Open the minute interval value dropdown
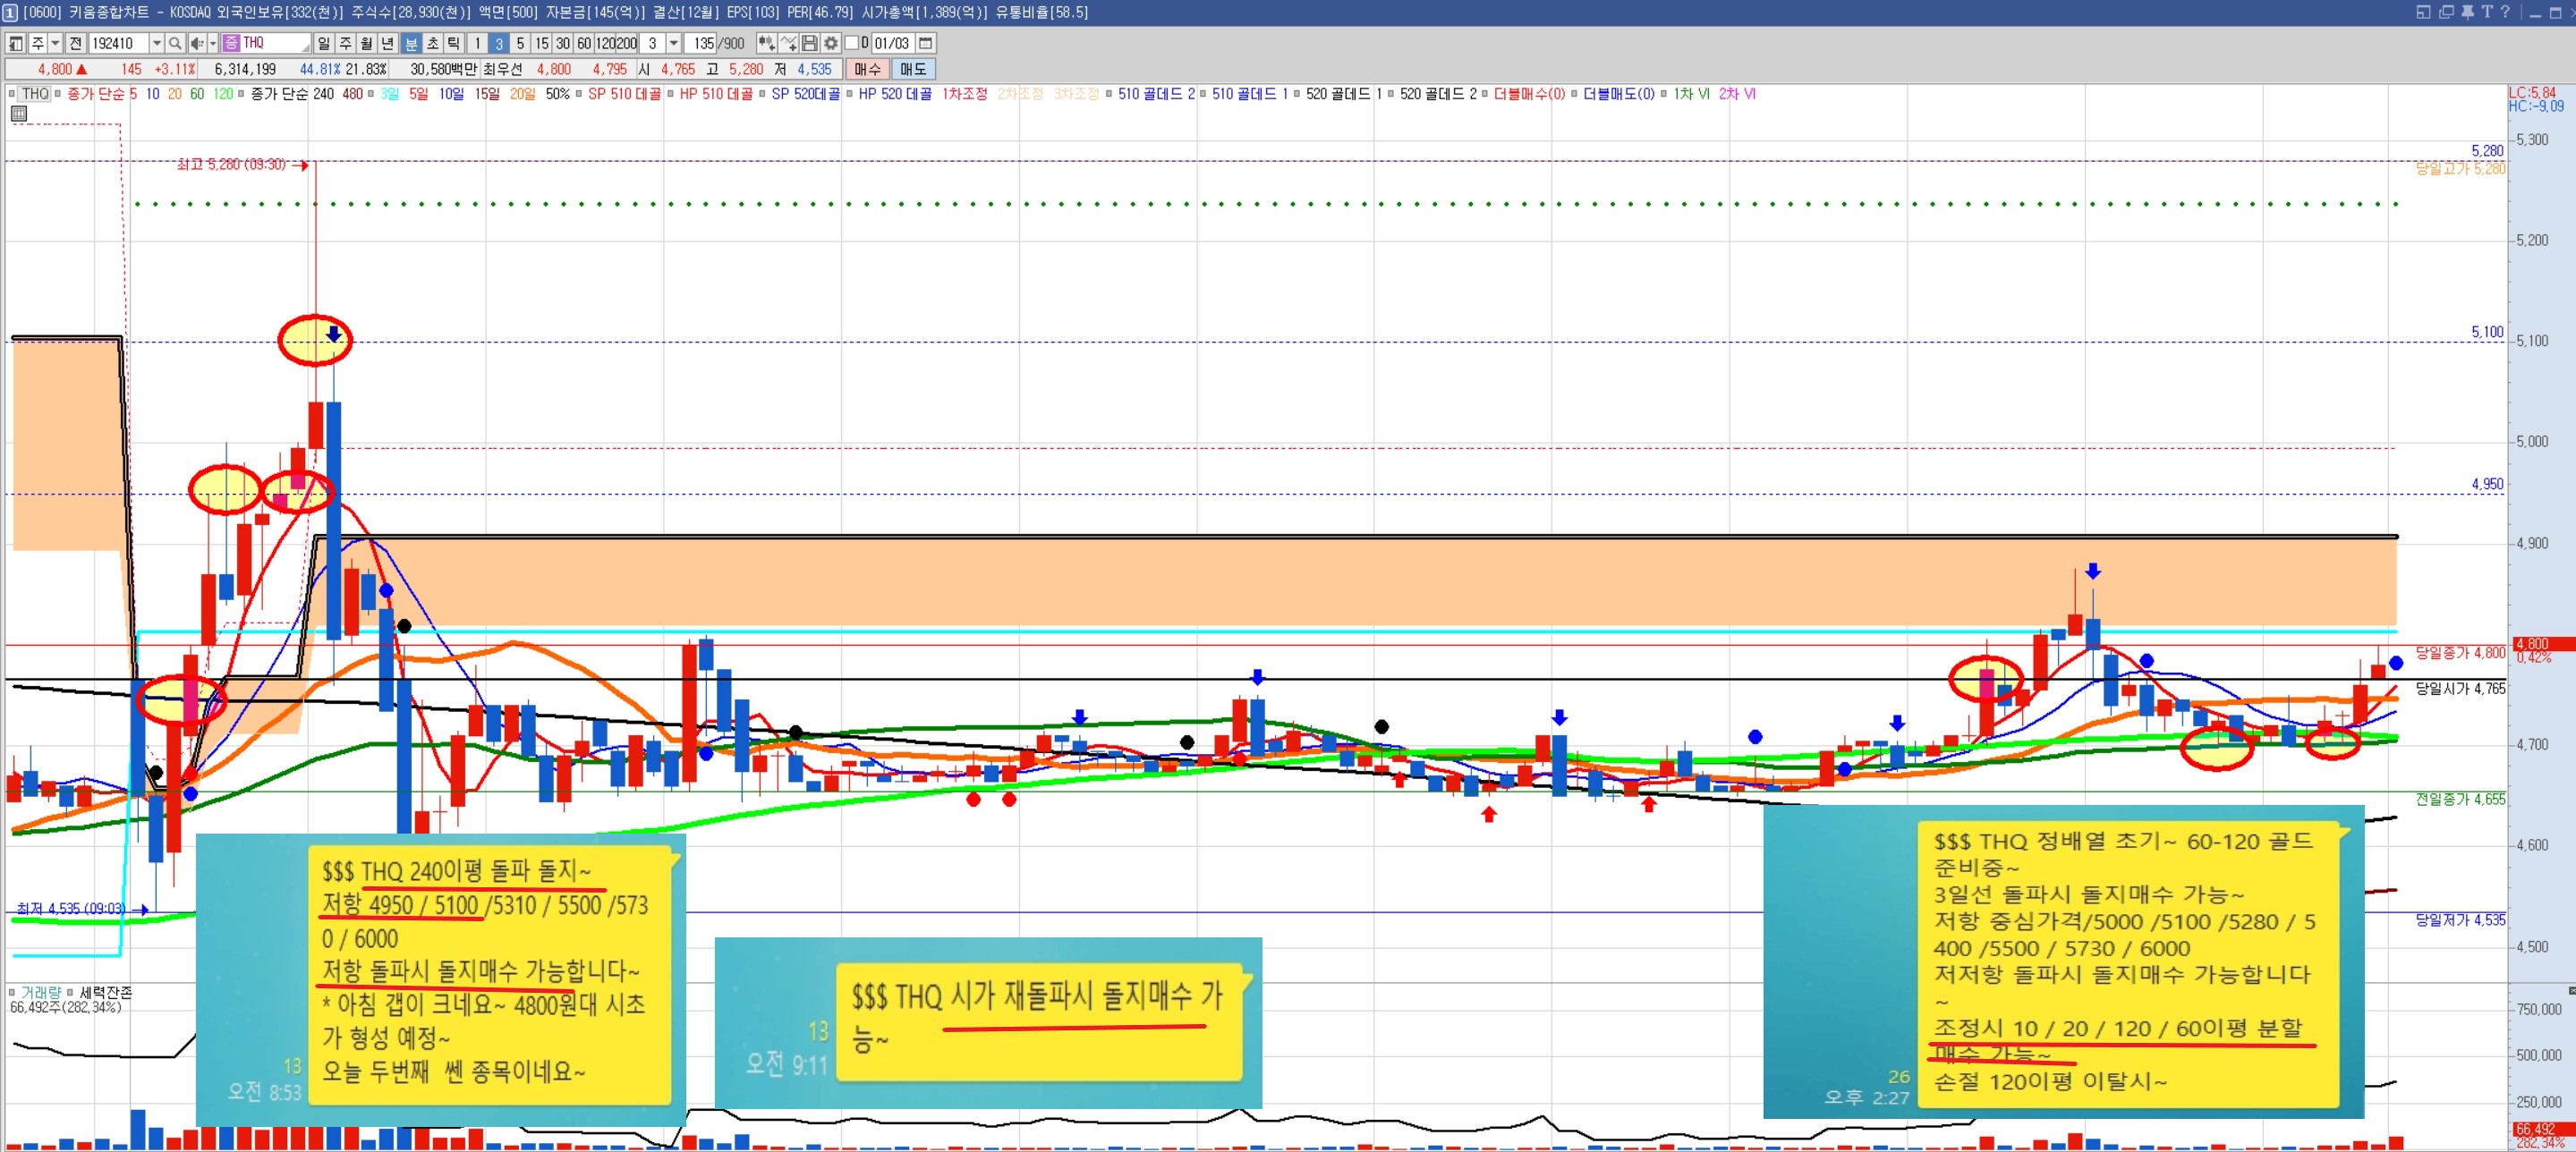This screenshot has width=2576, height=1152. (x=673, y=43)
